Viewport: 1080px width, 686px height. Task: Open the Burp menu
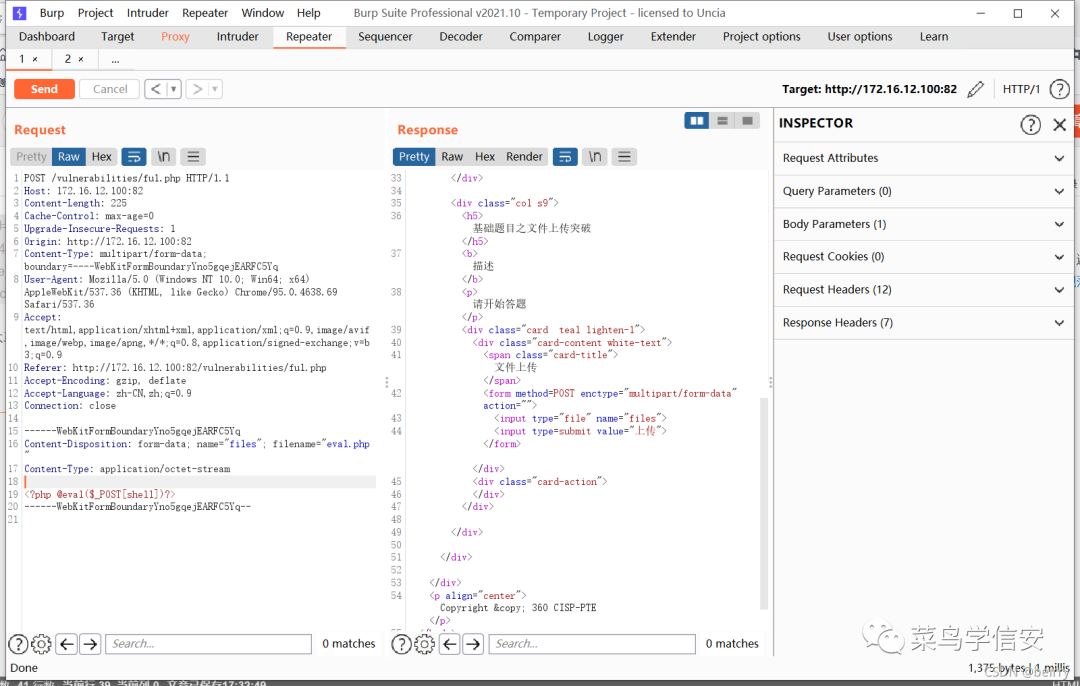pos(52,12)
